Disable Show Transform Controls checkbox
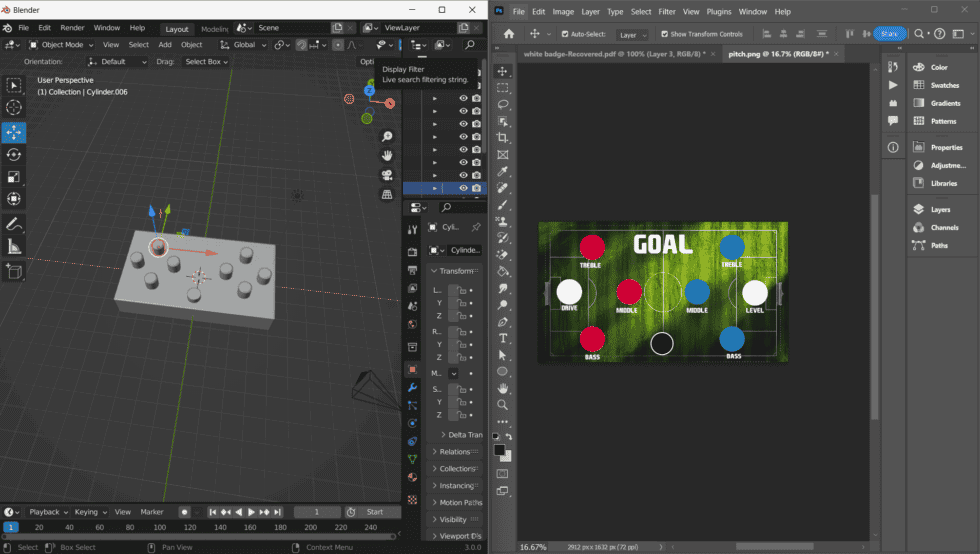The height and width of the screenshot is (554, 980). pyautogui.click(x=664, y=34)
